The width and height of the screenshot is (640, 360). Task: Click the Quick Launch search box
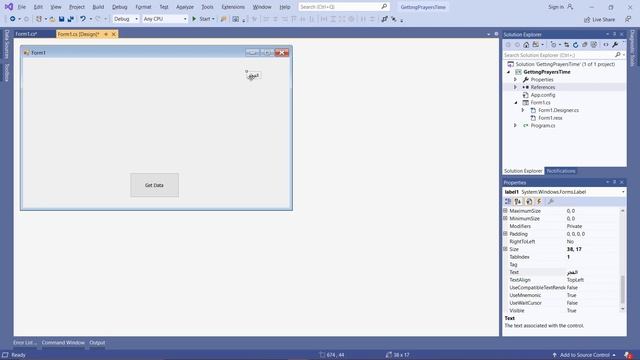click(339, 7)
